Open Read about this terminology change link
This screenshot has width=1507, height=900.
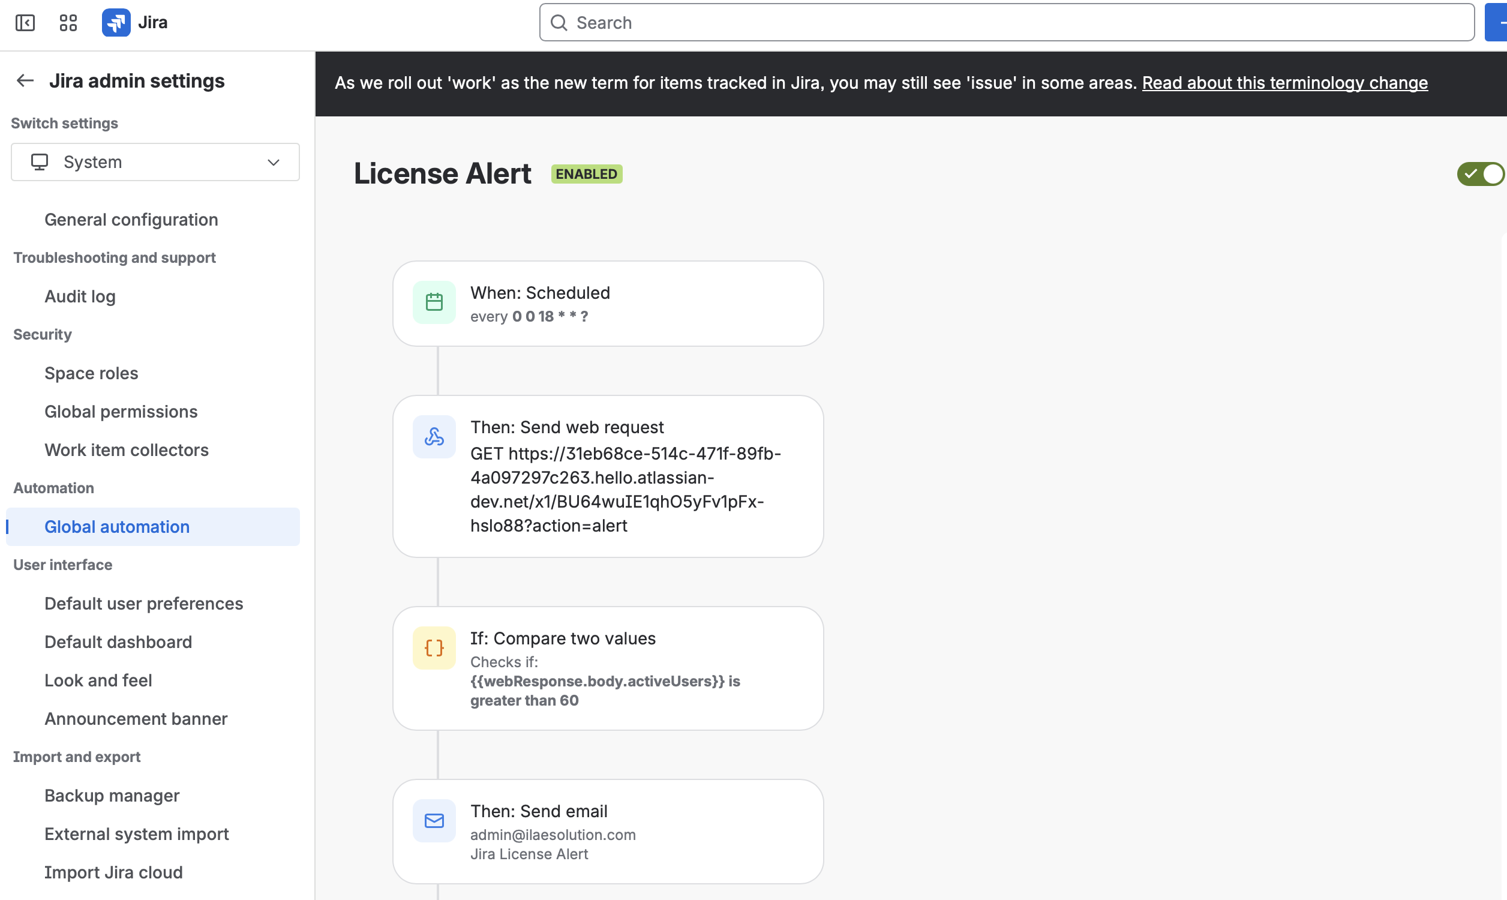coord(1284,83)
